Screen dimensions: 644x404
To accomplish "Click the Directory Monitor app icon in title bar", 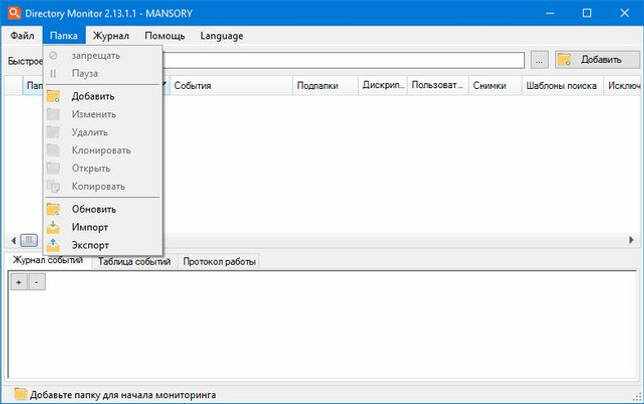I will click(x=14, y=13).
